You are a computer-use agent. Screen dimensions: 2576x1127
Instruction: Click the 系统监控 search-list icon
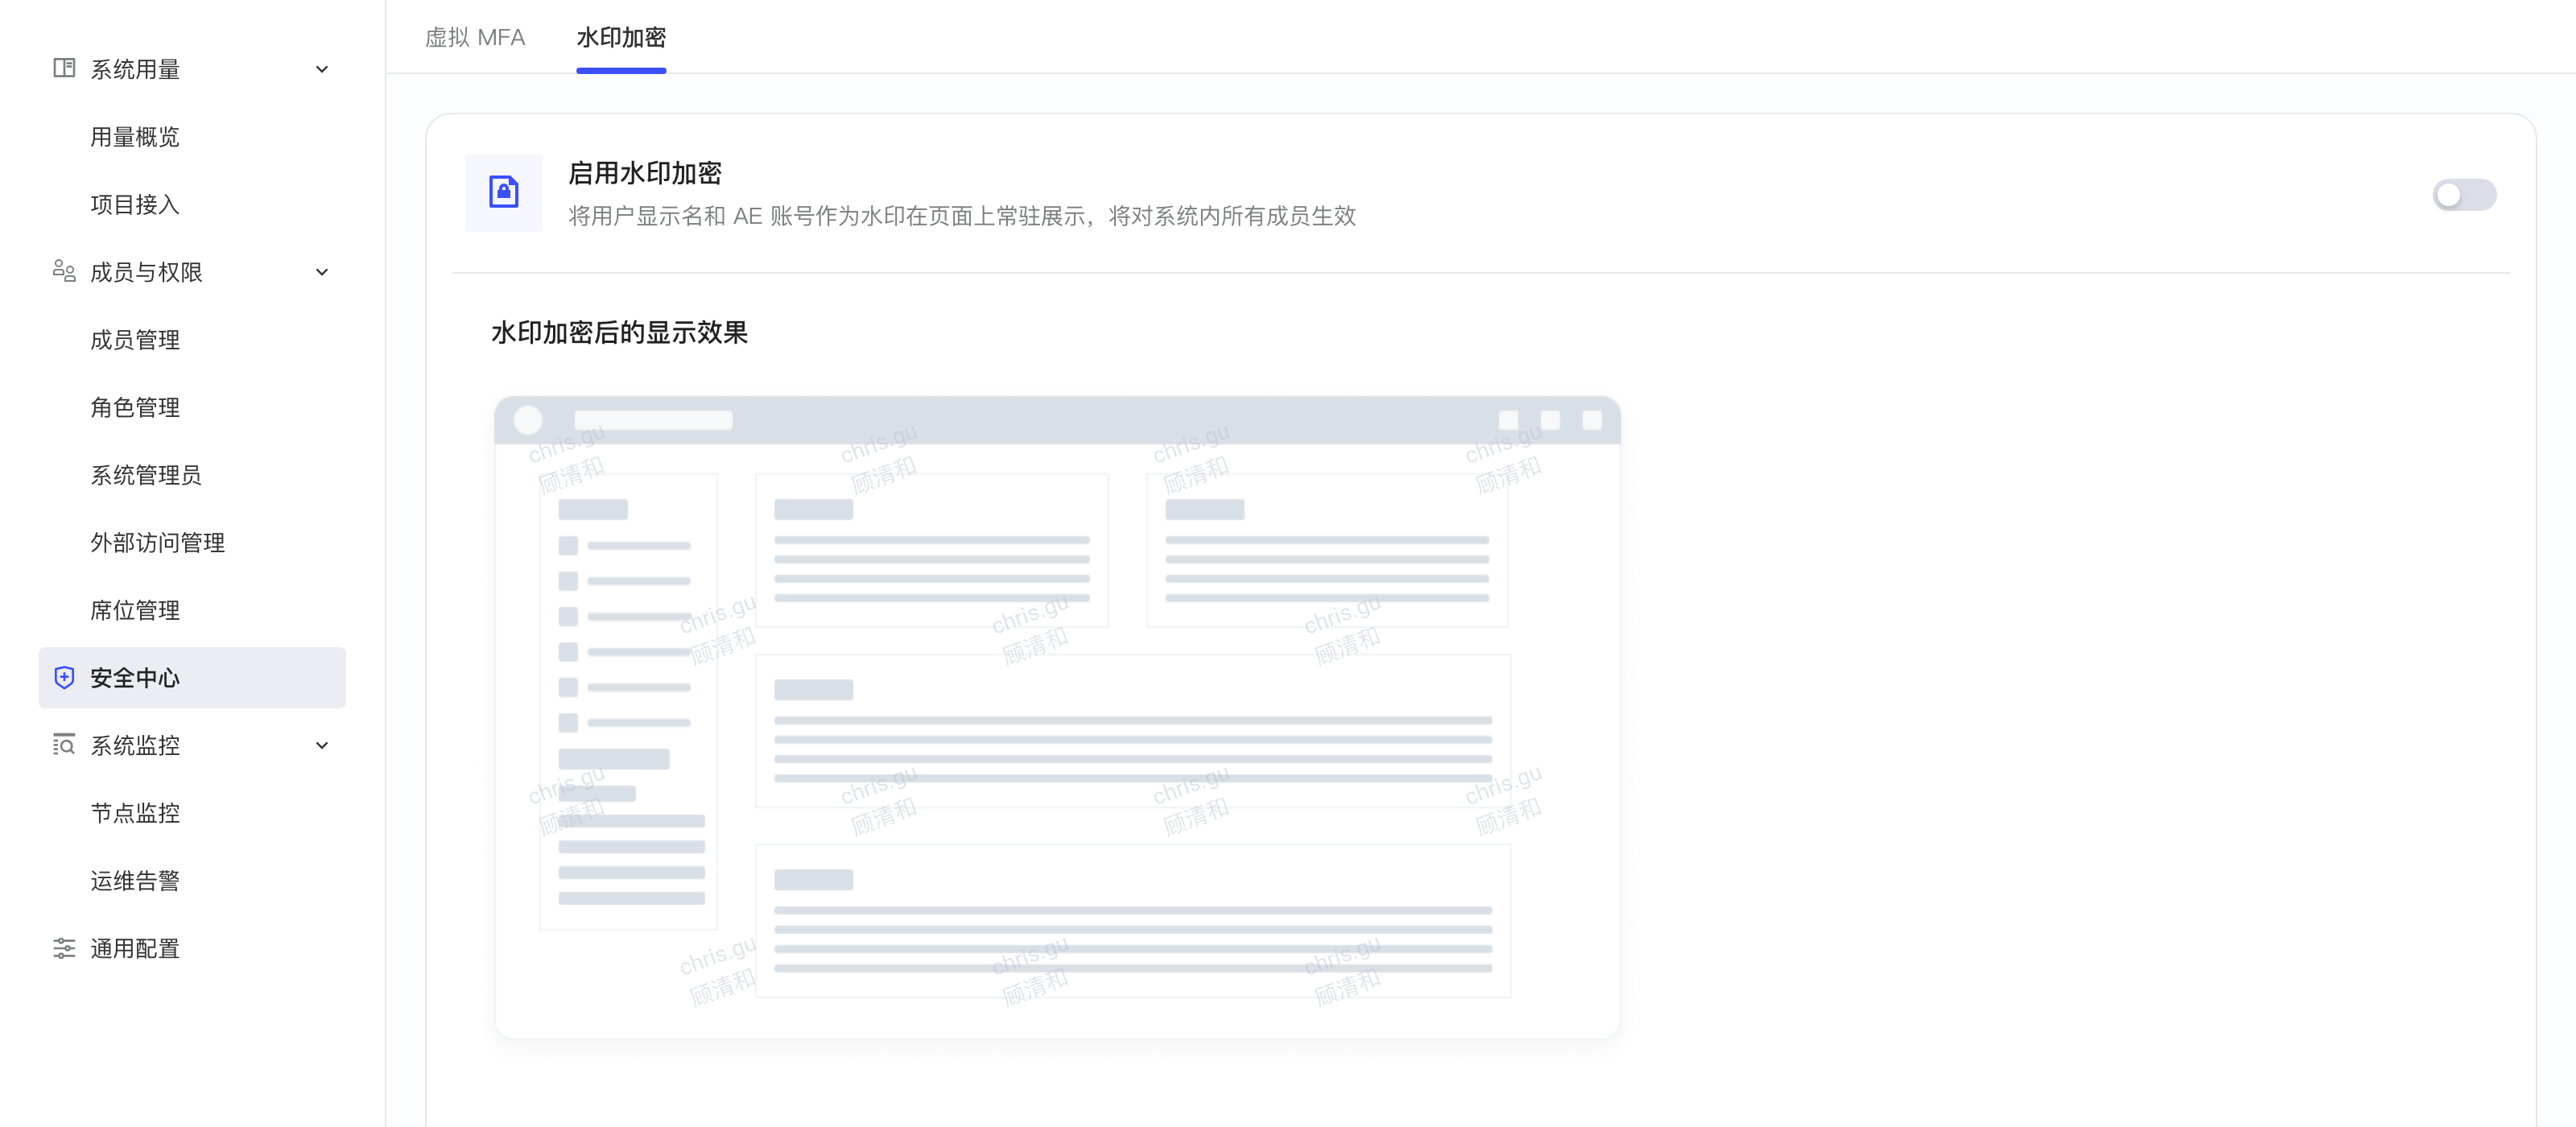[x=64, y=744]
